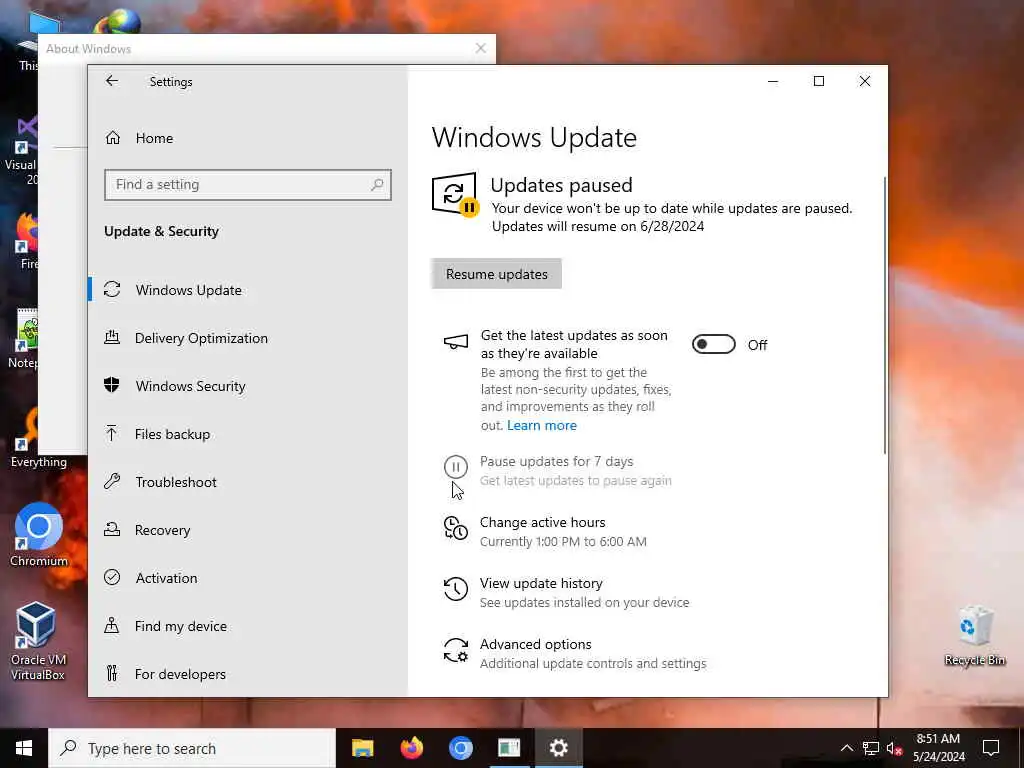Click the Files backup upload-arrow icon

tap(112, 434)
